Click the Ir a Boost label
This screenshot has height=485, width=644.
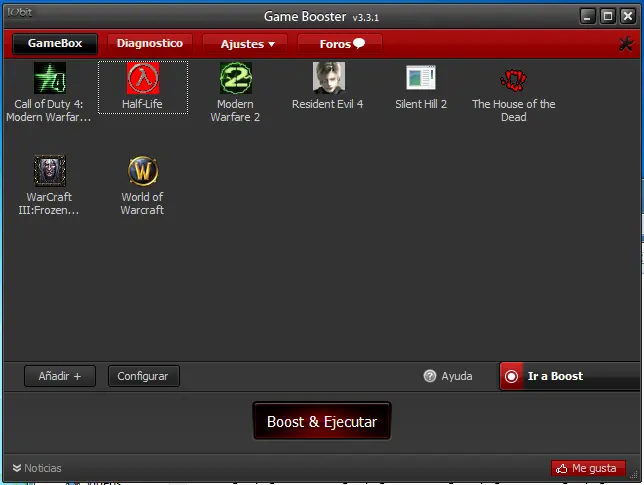(555, 376)
